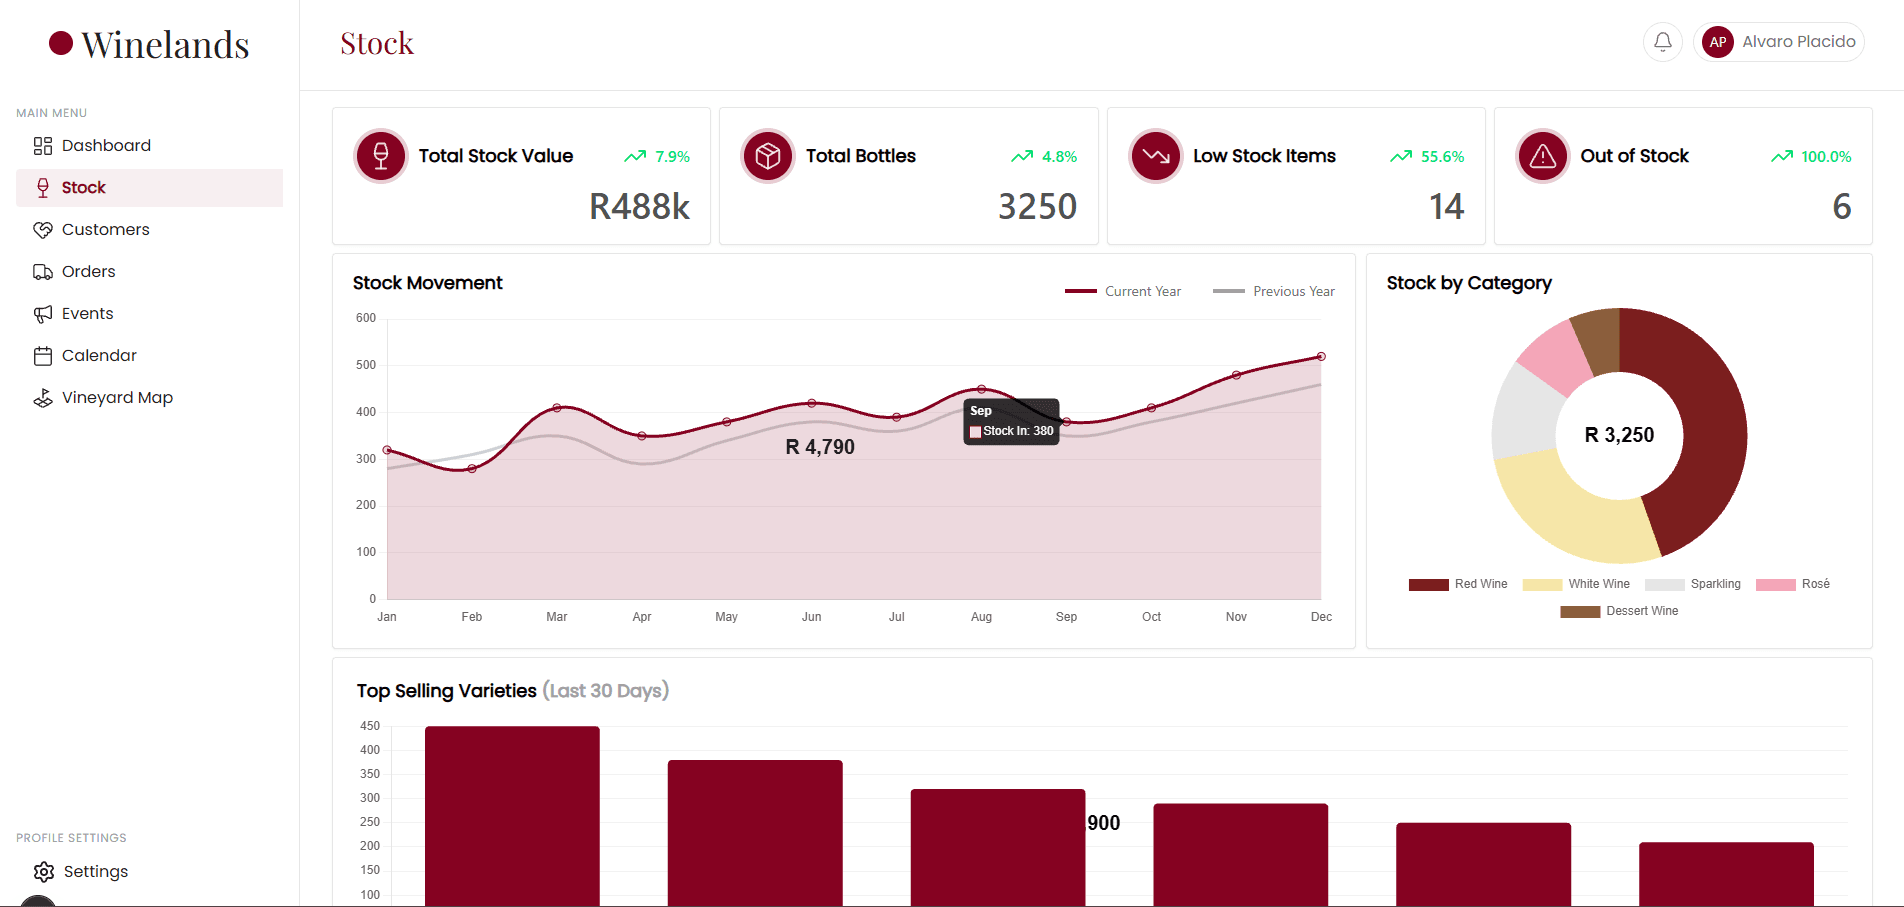Click the 3250 total bottles value
This screenshot has height=907, width=1904.
[x=1038, y=207]
